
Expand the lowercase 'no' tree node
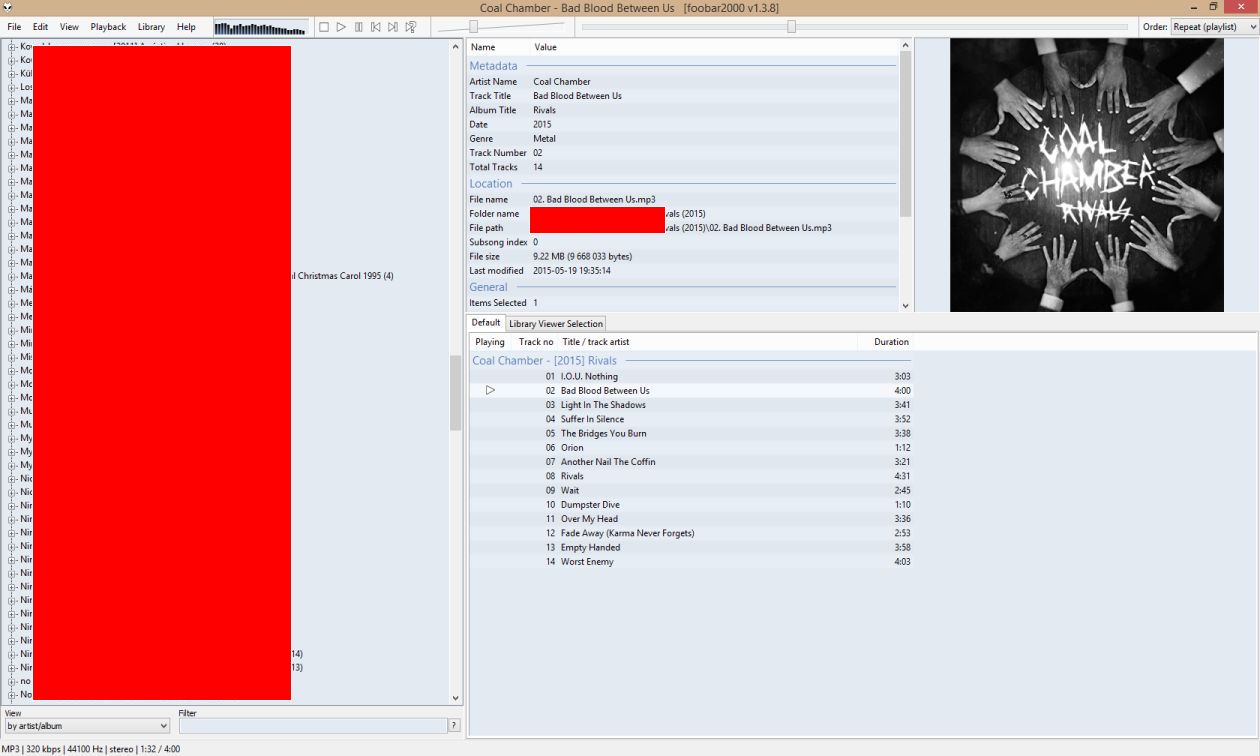12,681
